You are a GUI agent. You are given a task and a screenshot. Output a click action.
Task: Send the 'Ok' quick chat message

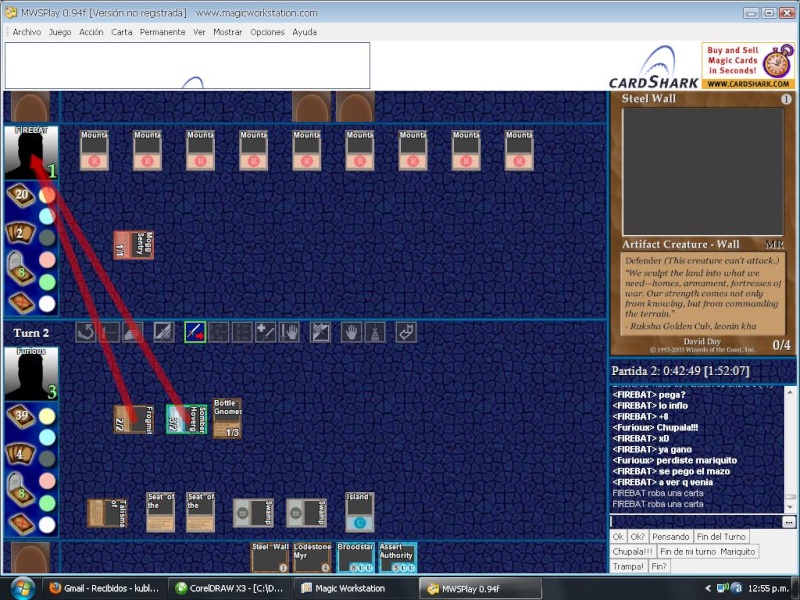618,537
